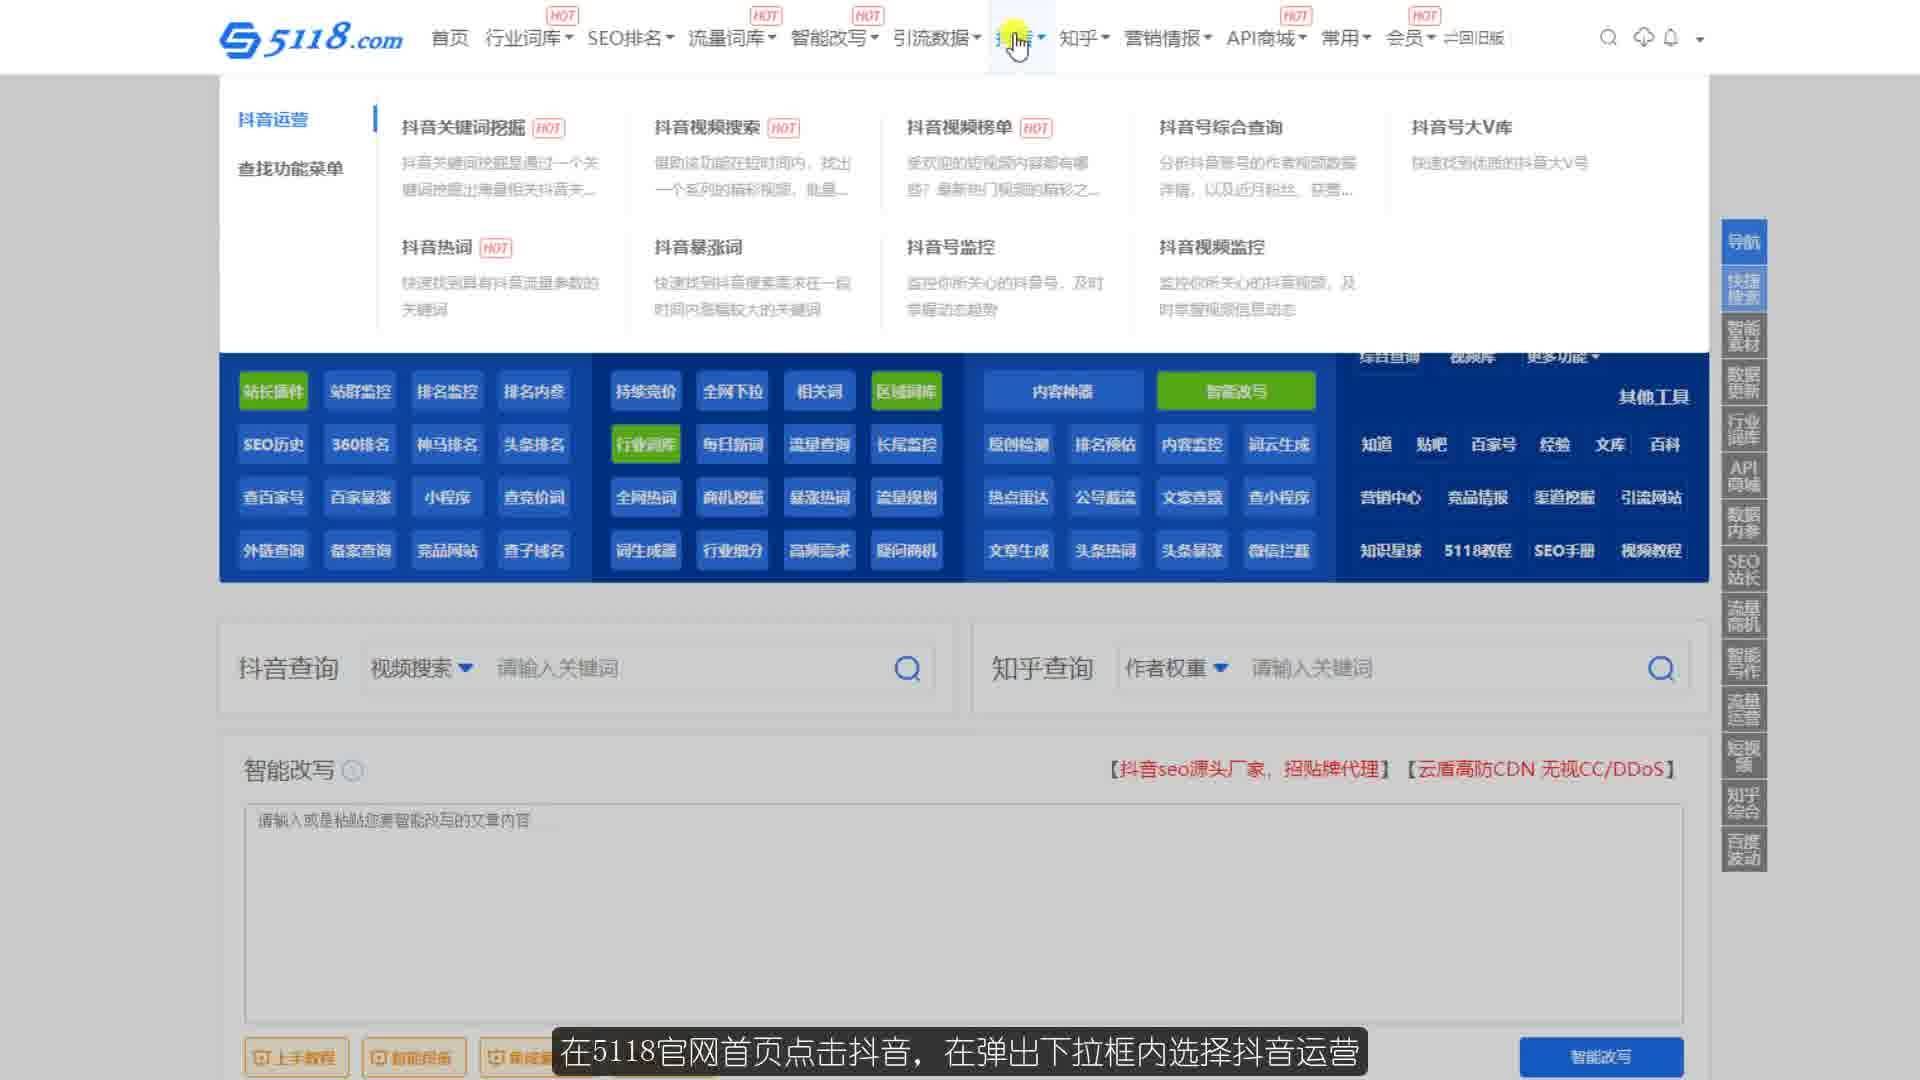Expand the 智能改写 top navigation dropdown

(834, 38)
